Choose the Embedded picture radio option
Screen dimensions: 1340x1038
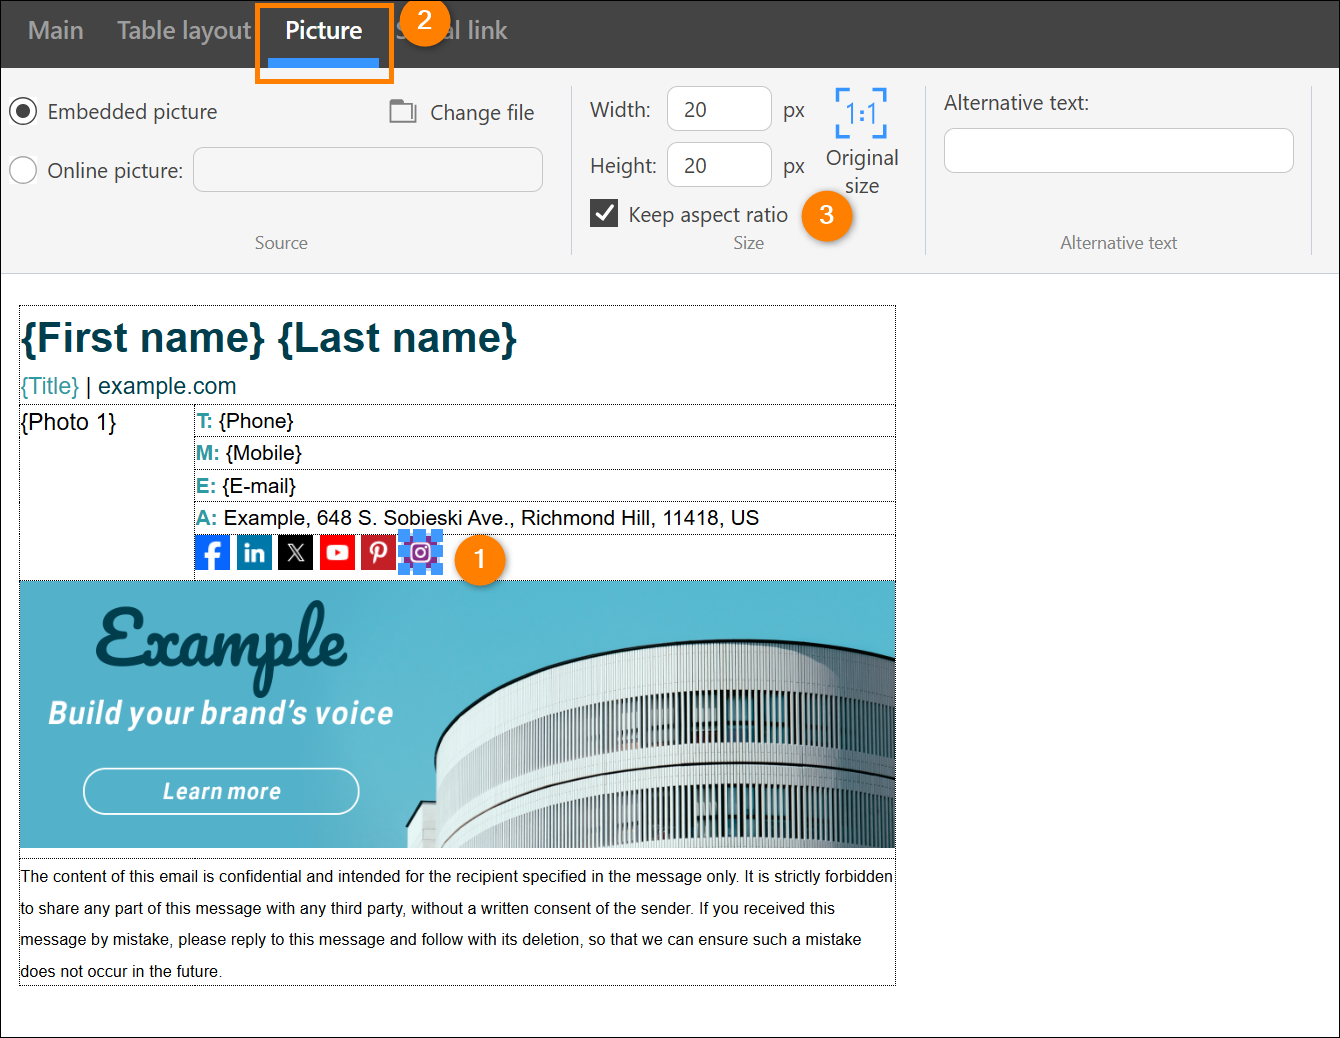click(23, 111)
